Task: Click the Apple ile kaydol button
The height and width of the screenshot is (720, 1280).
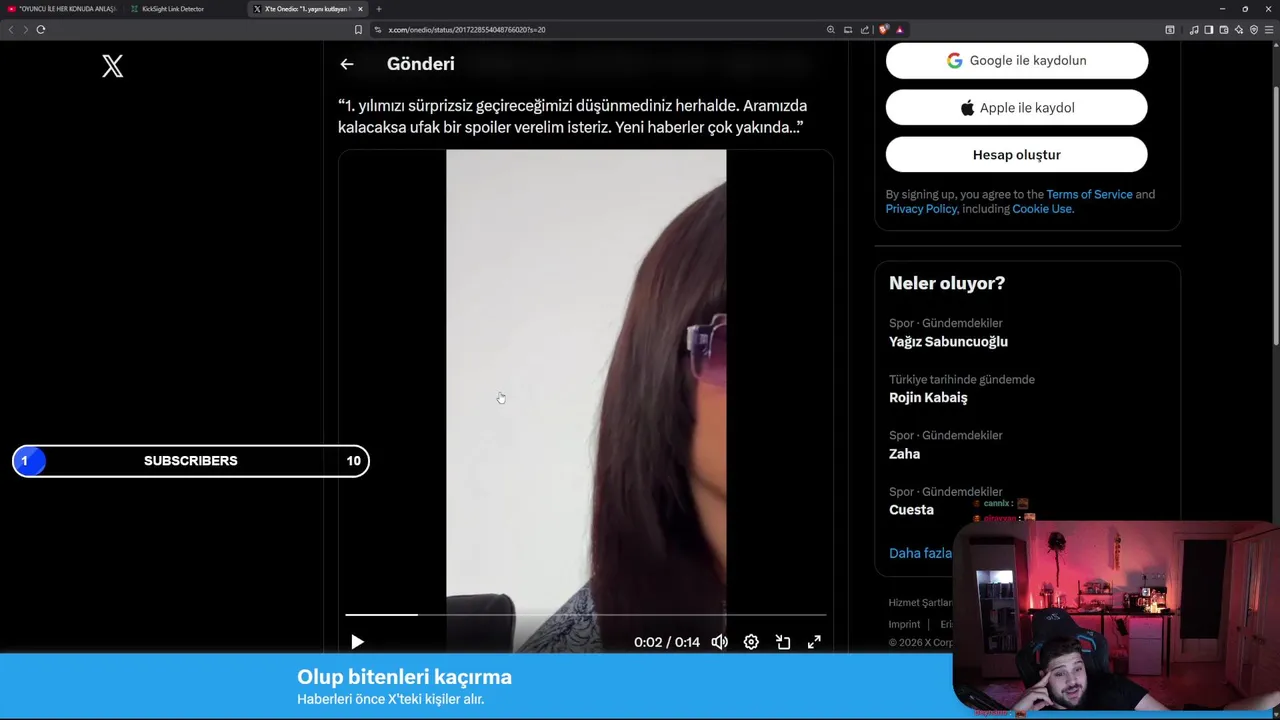Action: [x=1017, y=107]
